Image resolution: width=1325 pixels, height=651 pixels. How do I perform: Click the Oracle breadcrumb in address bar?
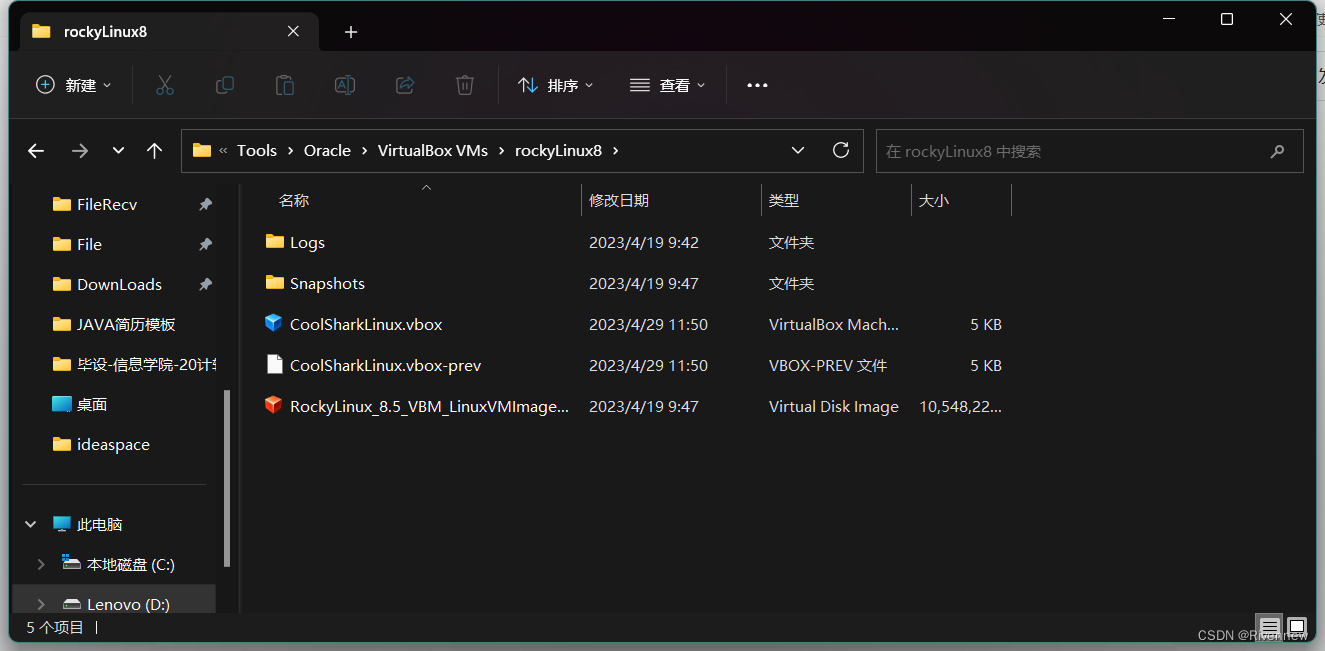coord(327,150)
